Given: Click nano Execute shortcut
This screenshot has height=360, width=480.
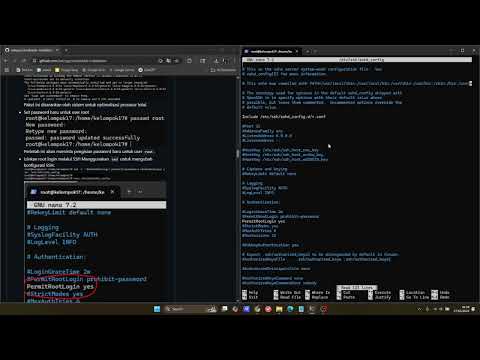Looking at the screenshot, I should pyautogui.click(x=379, y=292).
